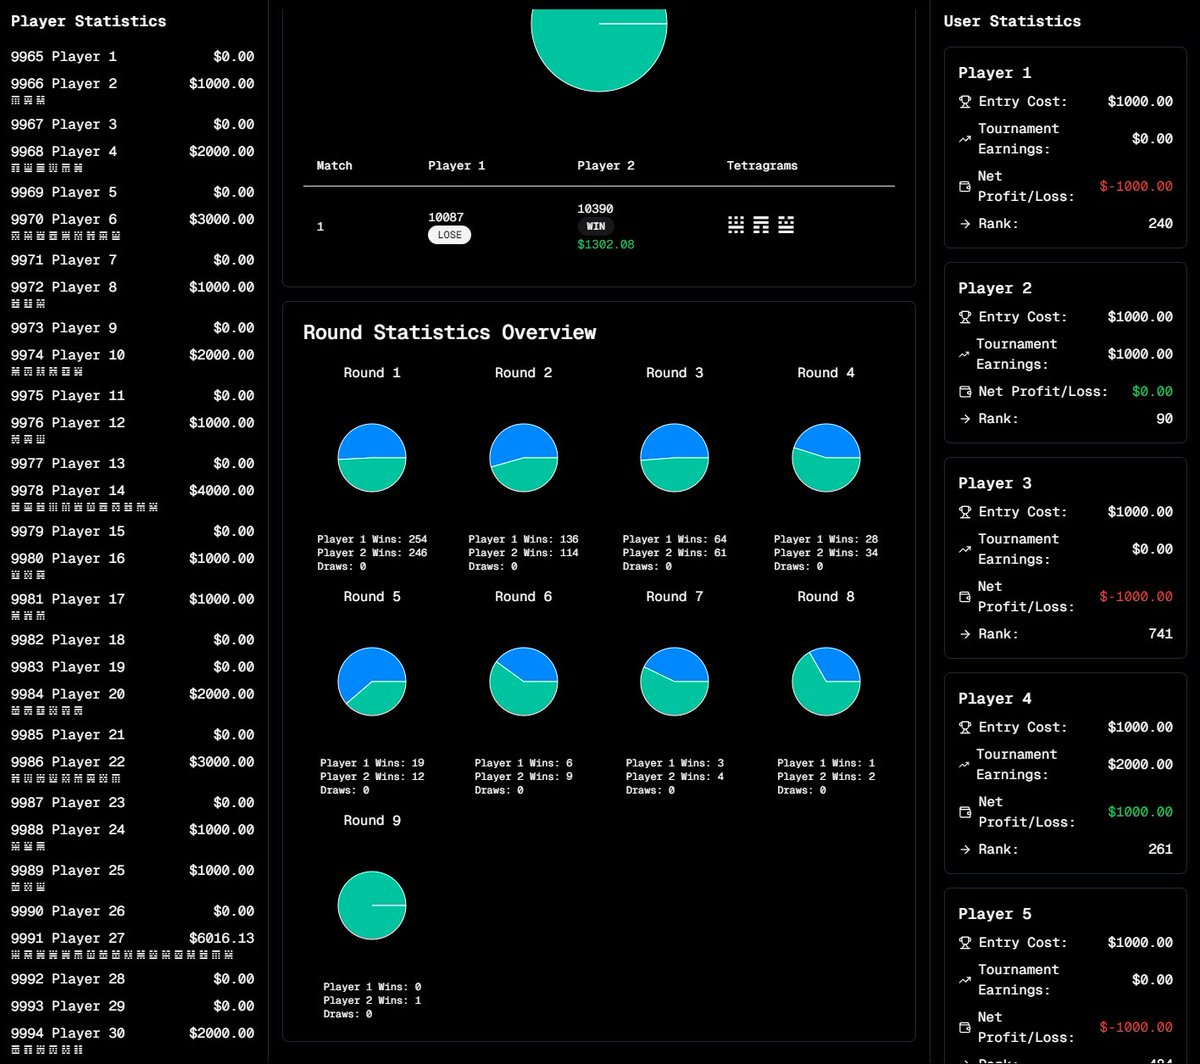Click 'Player 2 Wins: 1' under Round 9

[x=372, y=1000]
